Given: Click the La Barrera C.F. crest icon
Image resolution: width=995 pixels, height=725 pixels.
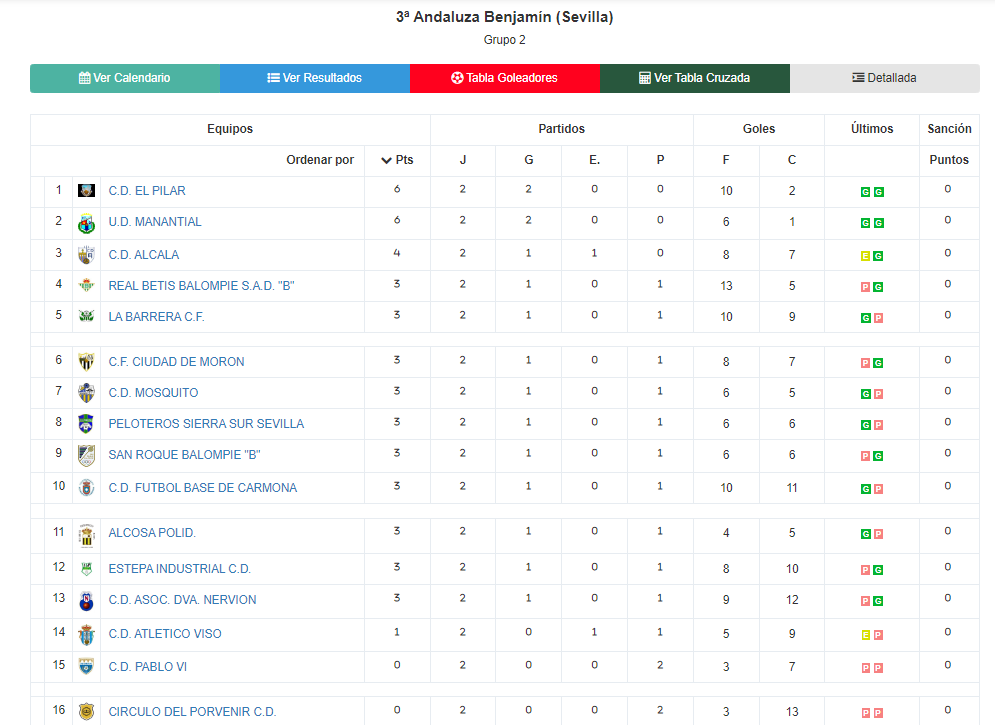Looking at the screenshot, I should (86, 316).
